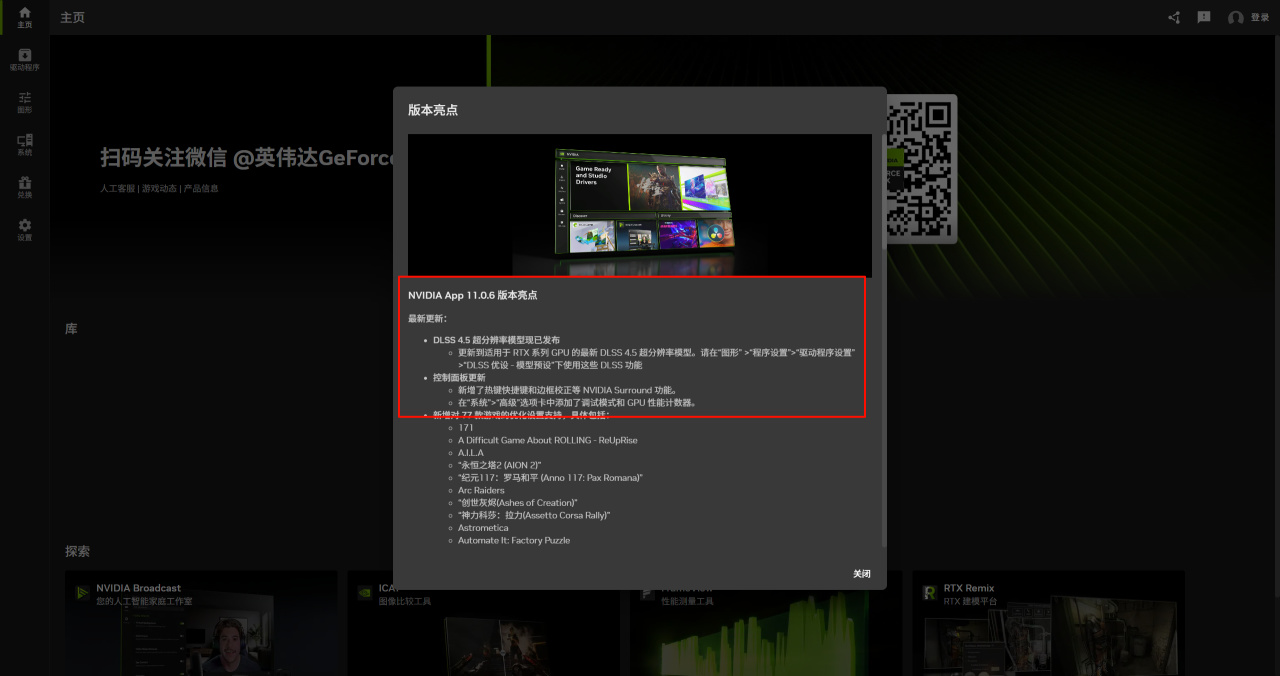Click the 最新更新 label

click(428, 318)
